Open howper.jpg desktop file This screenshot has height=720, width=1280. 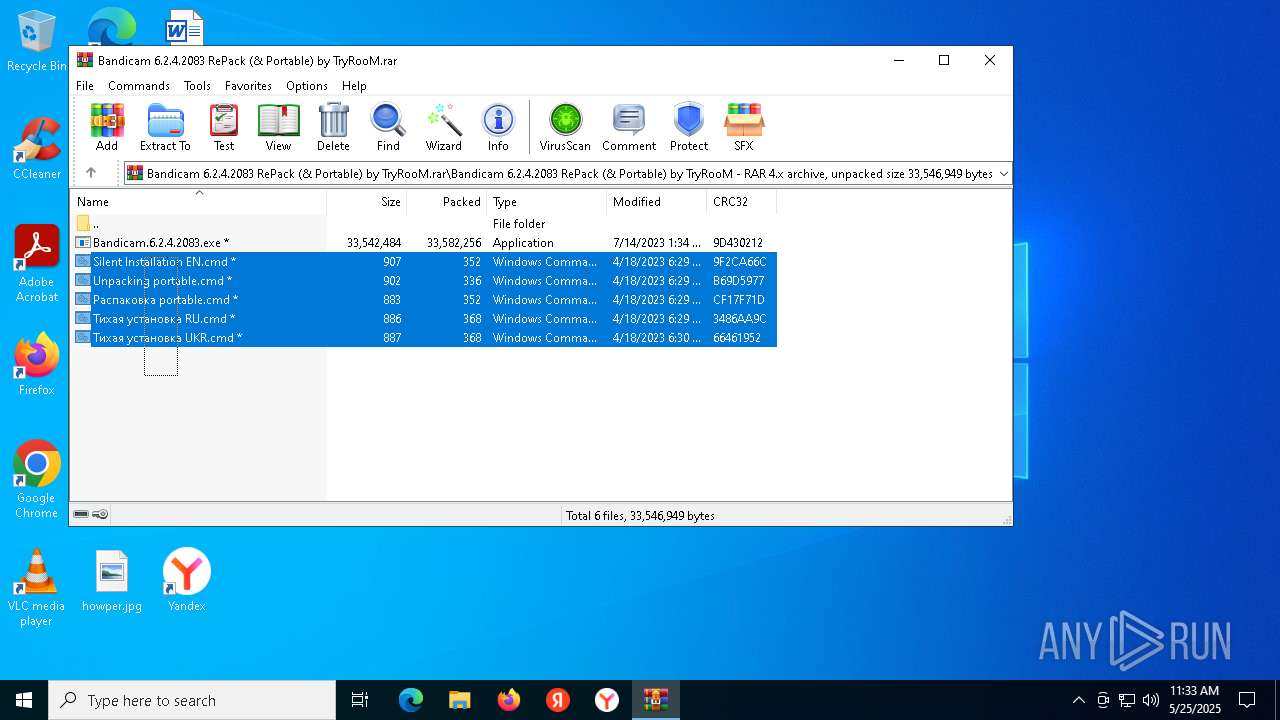coord(112,580)
